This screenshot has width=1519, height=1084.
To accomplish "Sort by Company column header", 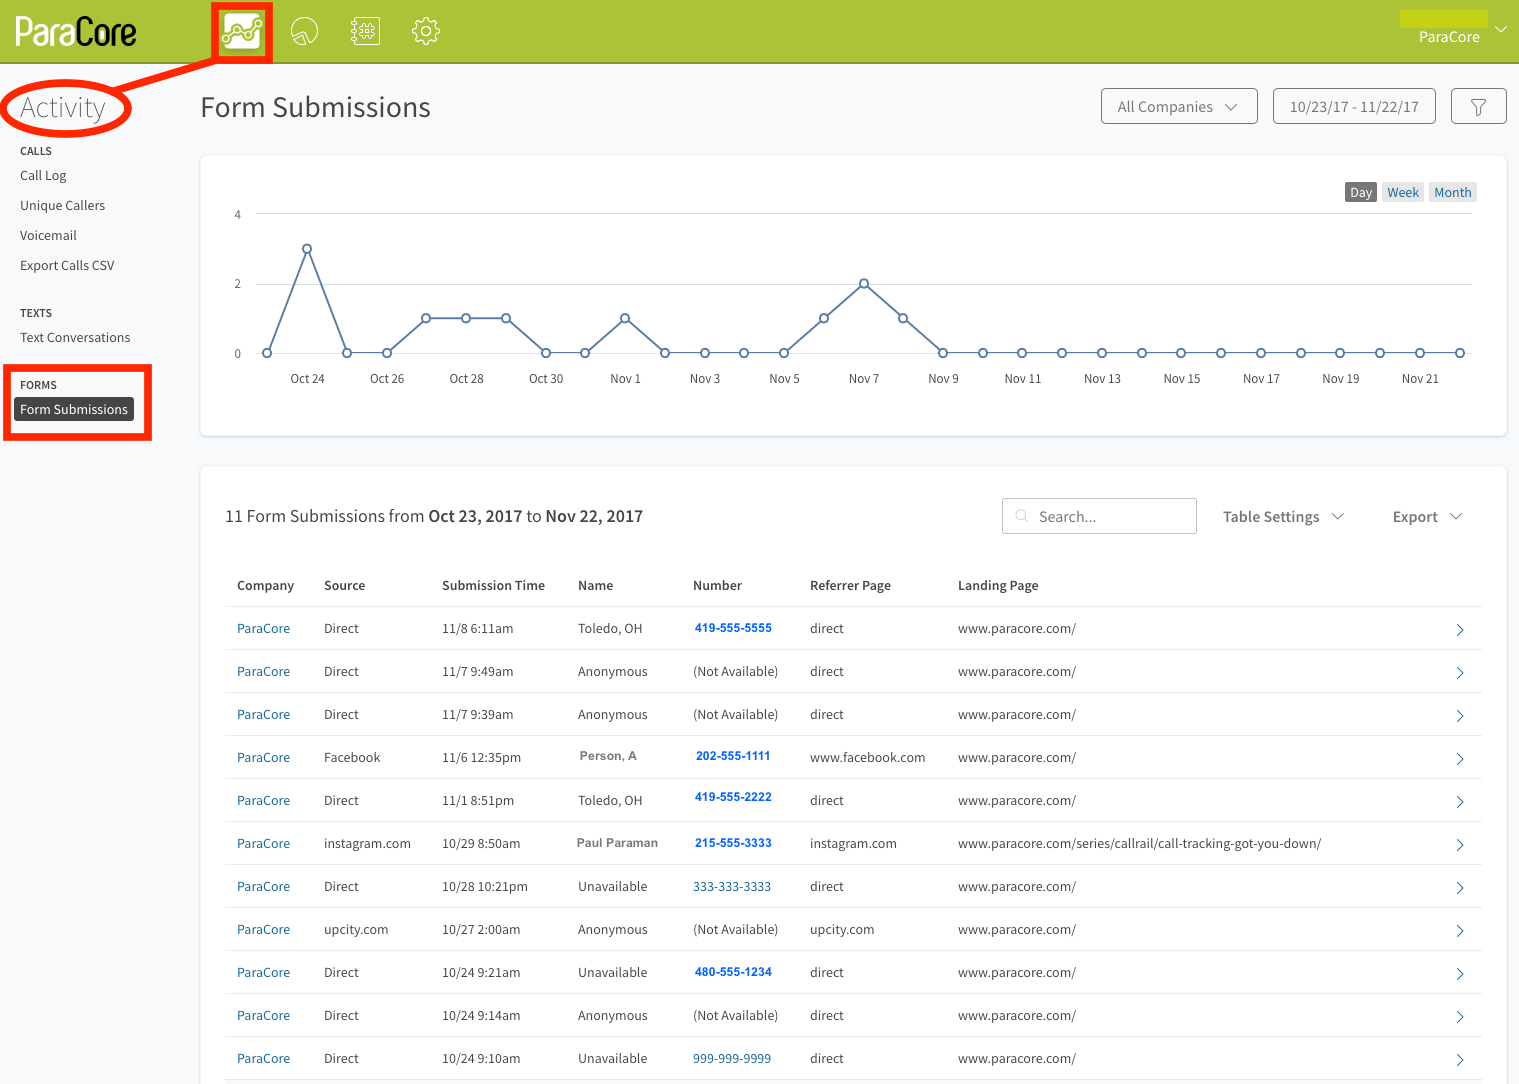I will click(x=265, y=585).
